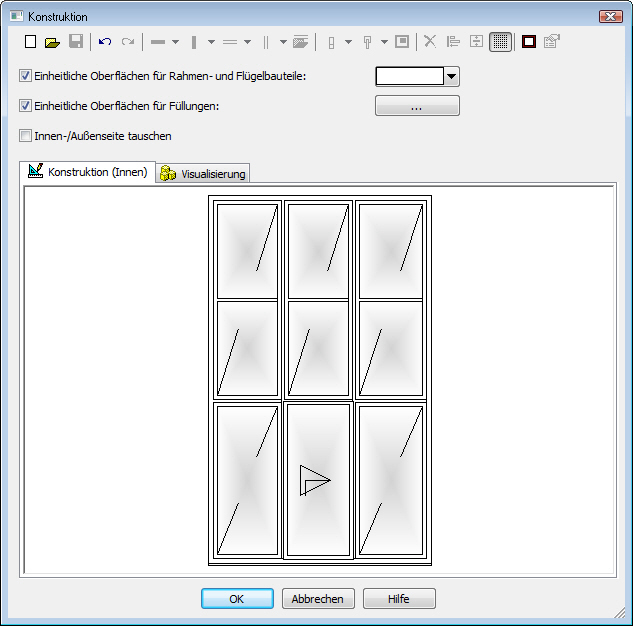
Task: Confirm with the OK button
Action: click(237, 599)
